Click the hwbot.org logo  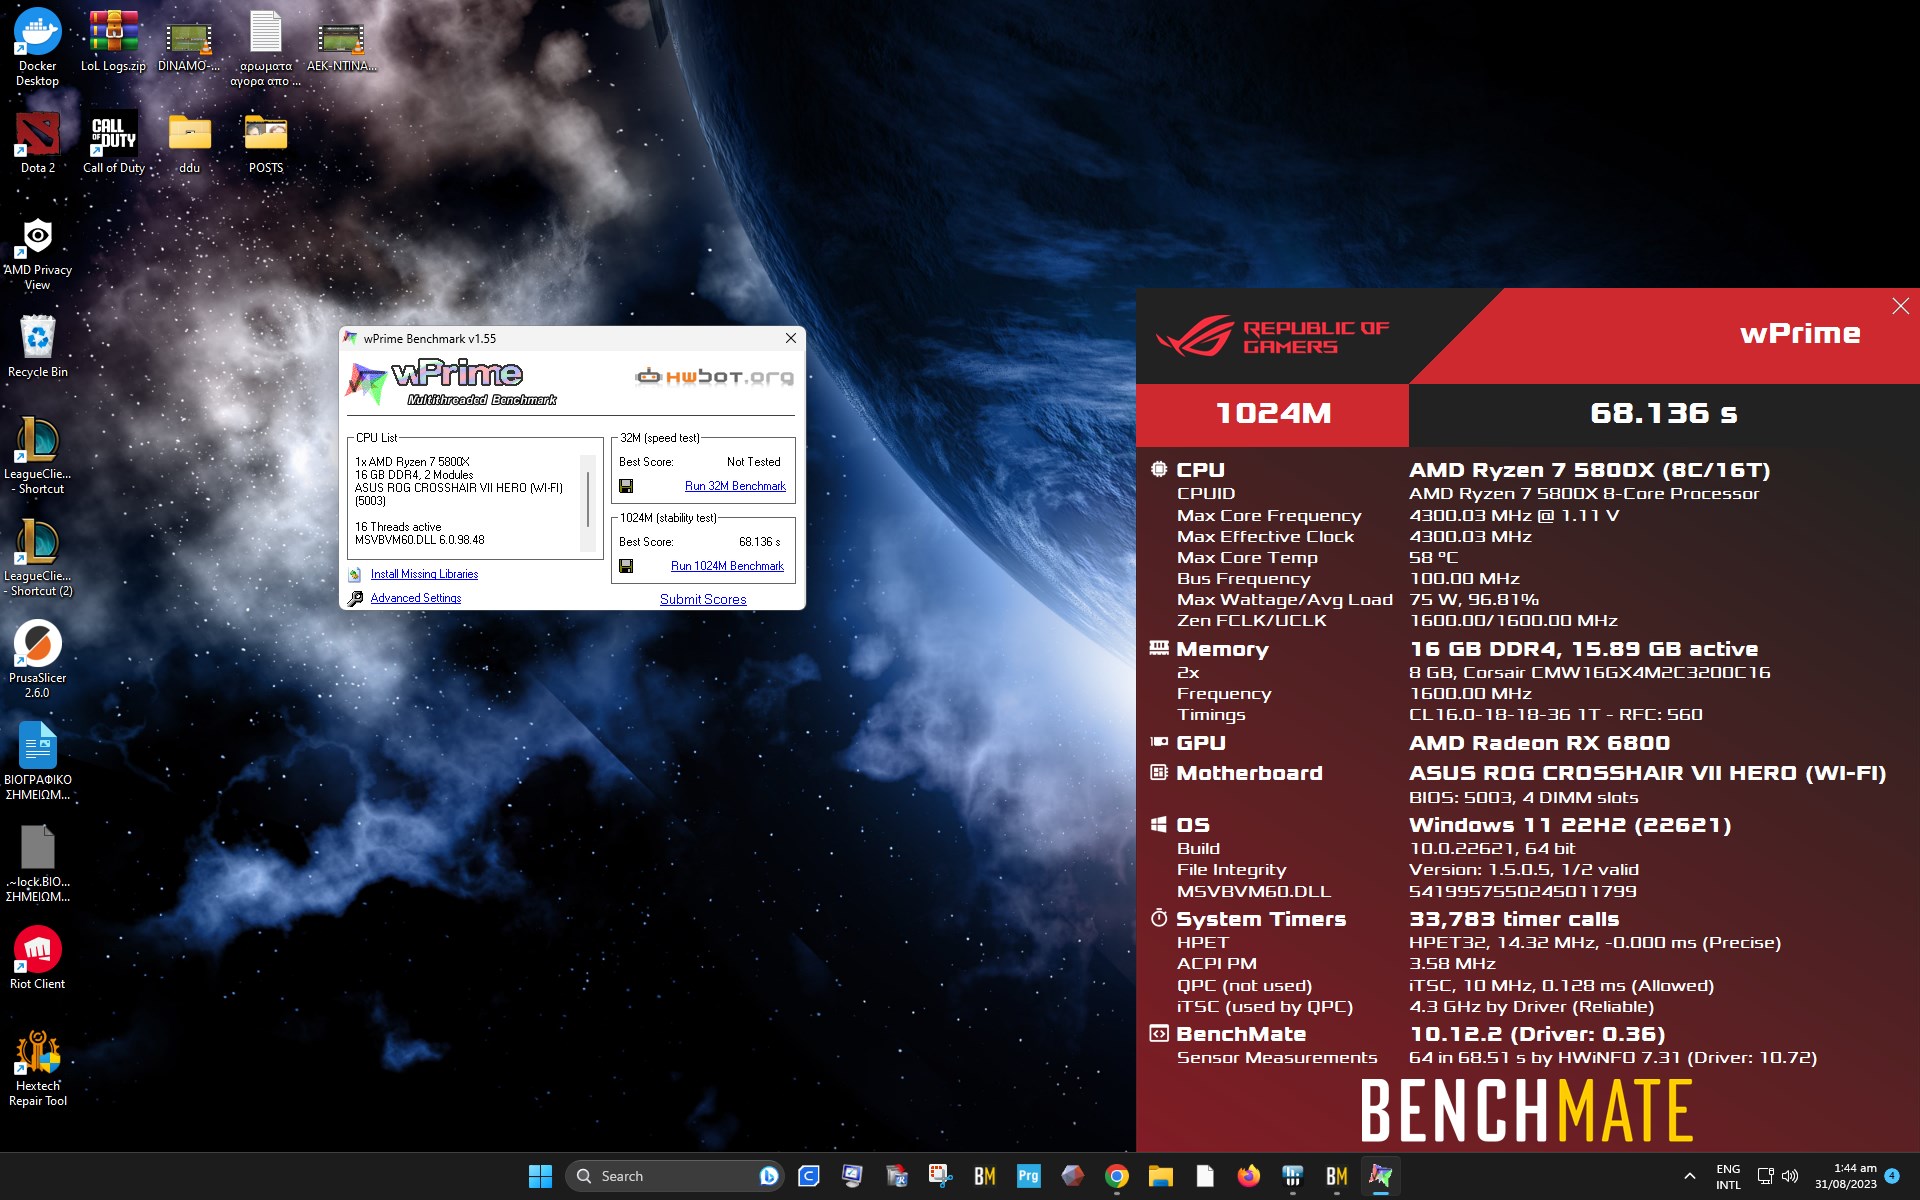pos(714,377)
